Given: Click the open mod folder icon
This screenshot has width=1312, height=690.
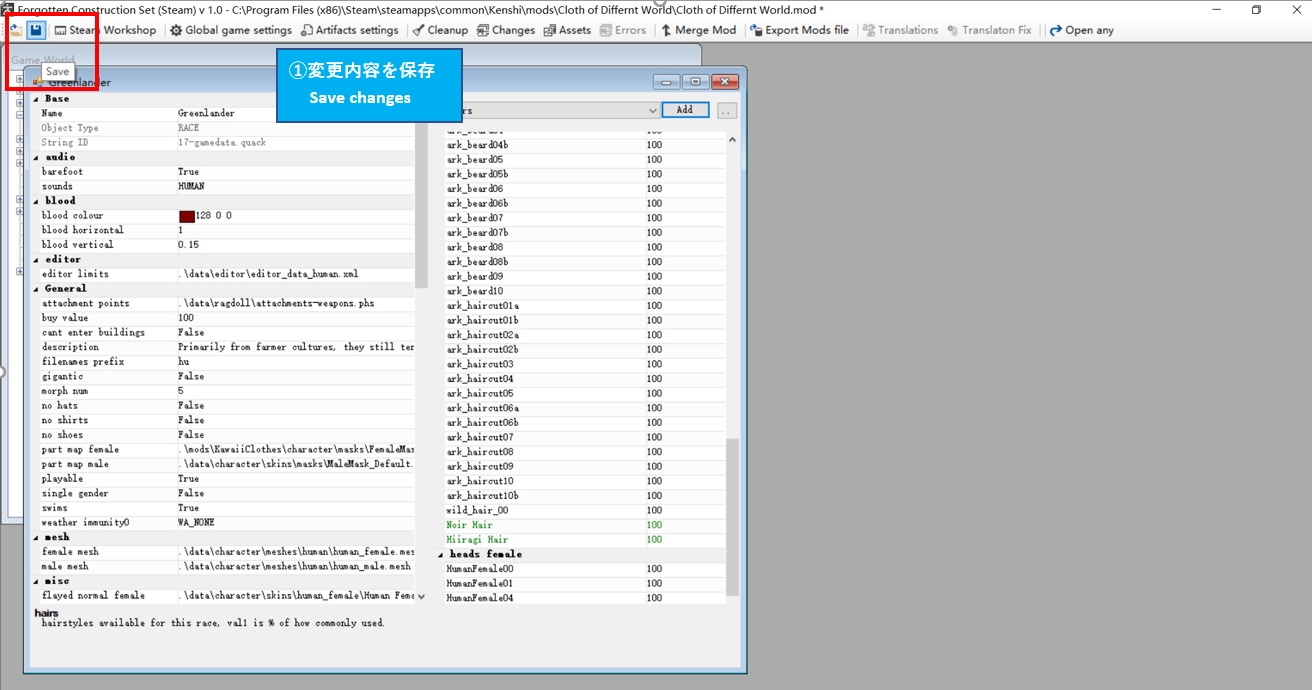Looking at the screenshot, I should pos(16,30).
